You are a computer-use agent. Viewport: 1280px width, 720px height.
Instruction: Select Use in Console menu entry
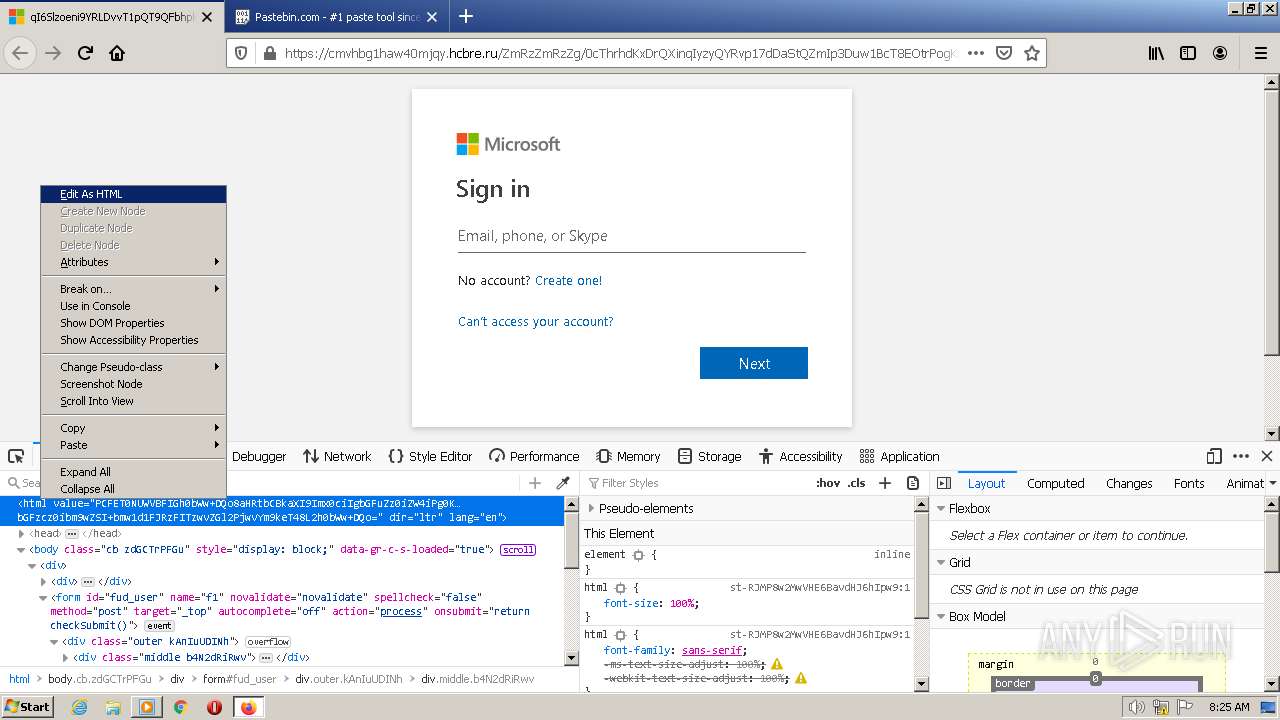tap(133, 306)
